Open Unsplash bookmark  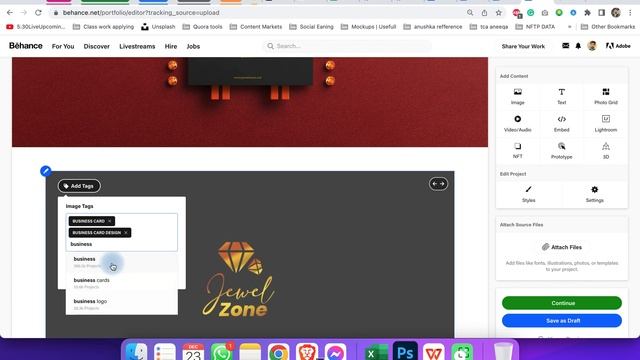(158, 27)
